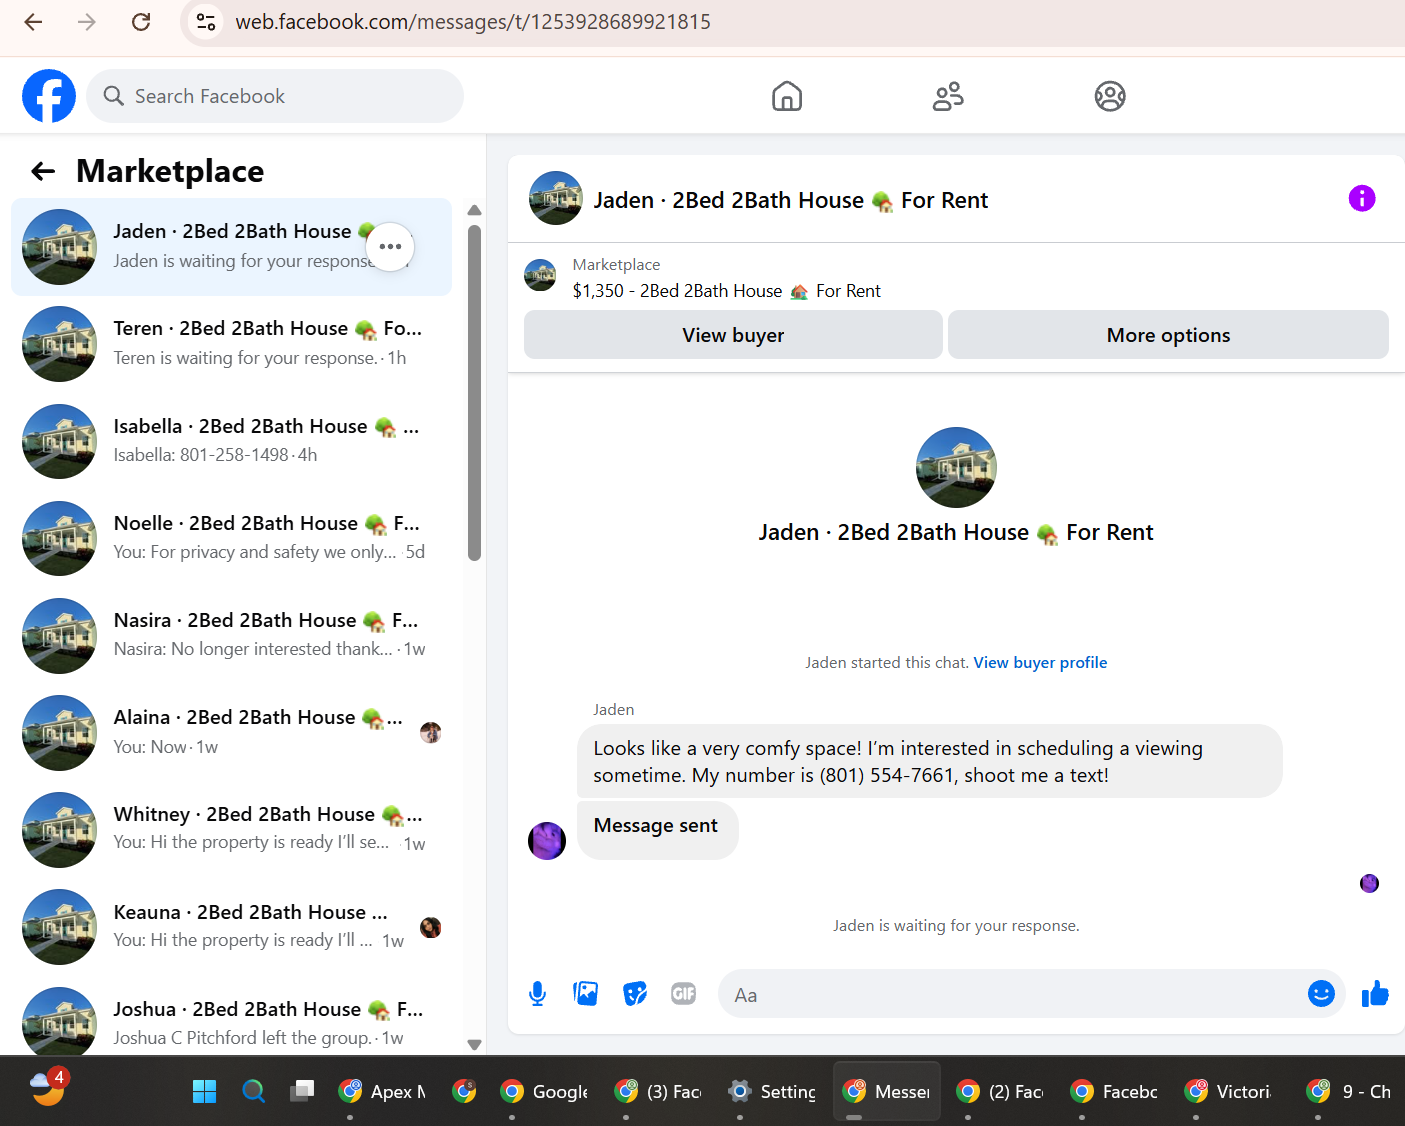
Task: Open Noelle conversation
Action: click(231, 537)
